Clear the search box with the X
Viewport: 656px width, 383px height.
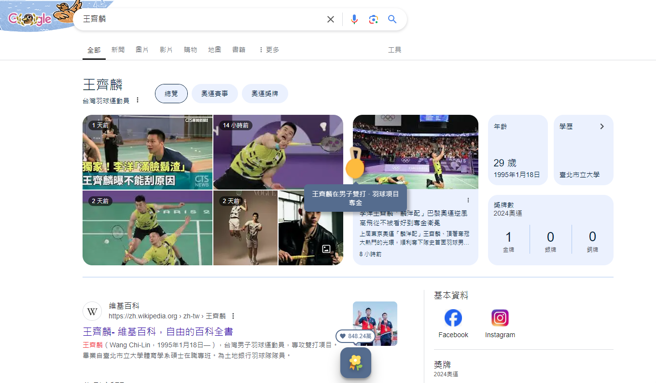click(331, 19)
